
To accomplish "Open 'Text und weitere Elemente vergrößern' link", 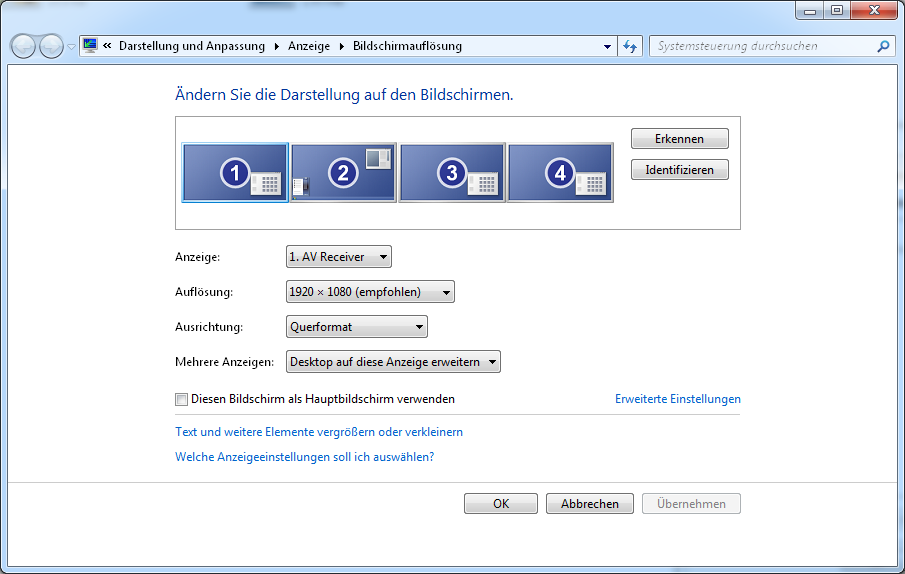I will click(319, 432).
